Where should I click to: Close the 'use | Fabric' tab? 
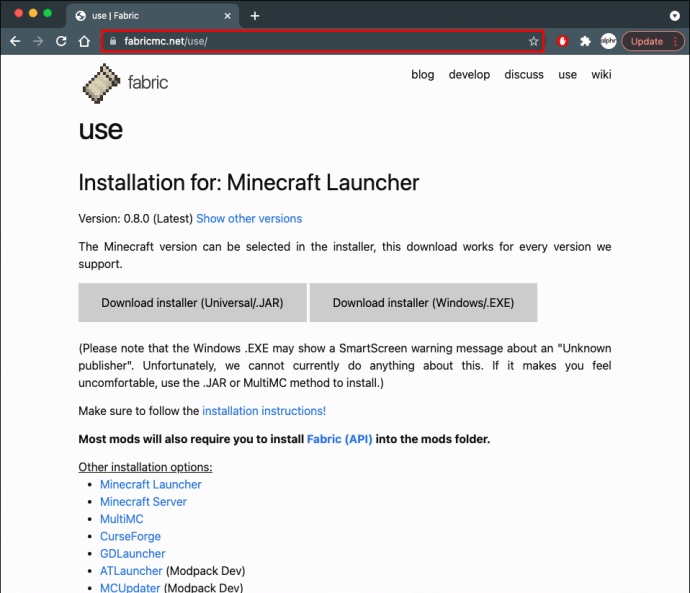(228, 16)
